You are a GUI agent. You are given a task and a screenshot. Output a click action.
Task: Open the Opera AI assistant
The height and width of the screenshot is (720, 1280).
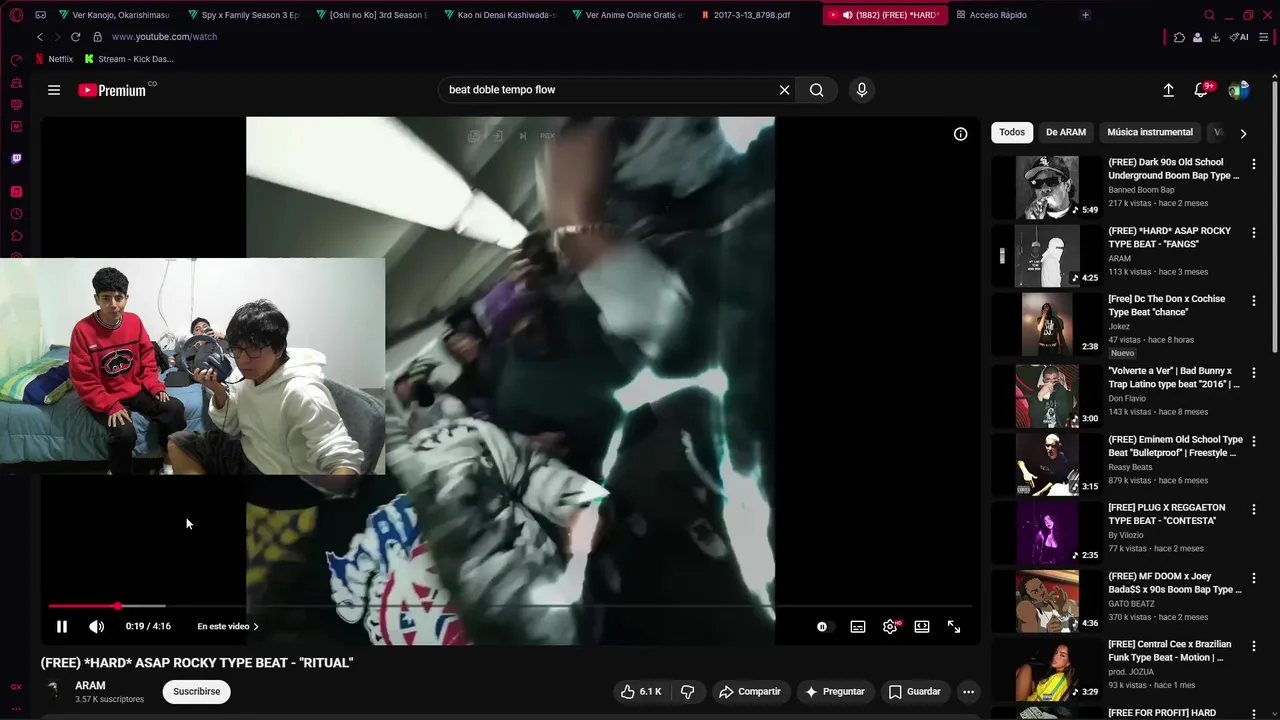(1241, 37)
